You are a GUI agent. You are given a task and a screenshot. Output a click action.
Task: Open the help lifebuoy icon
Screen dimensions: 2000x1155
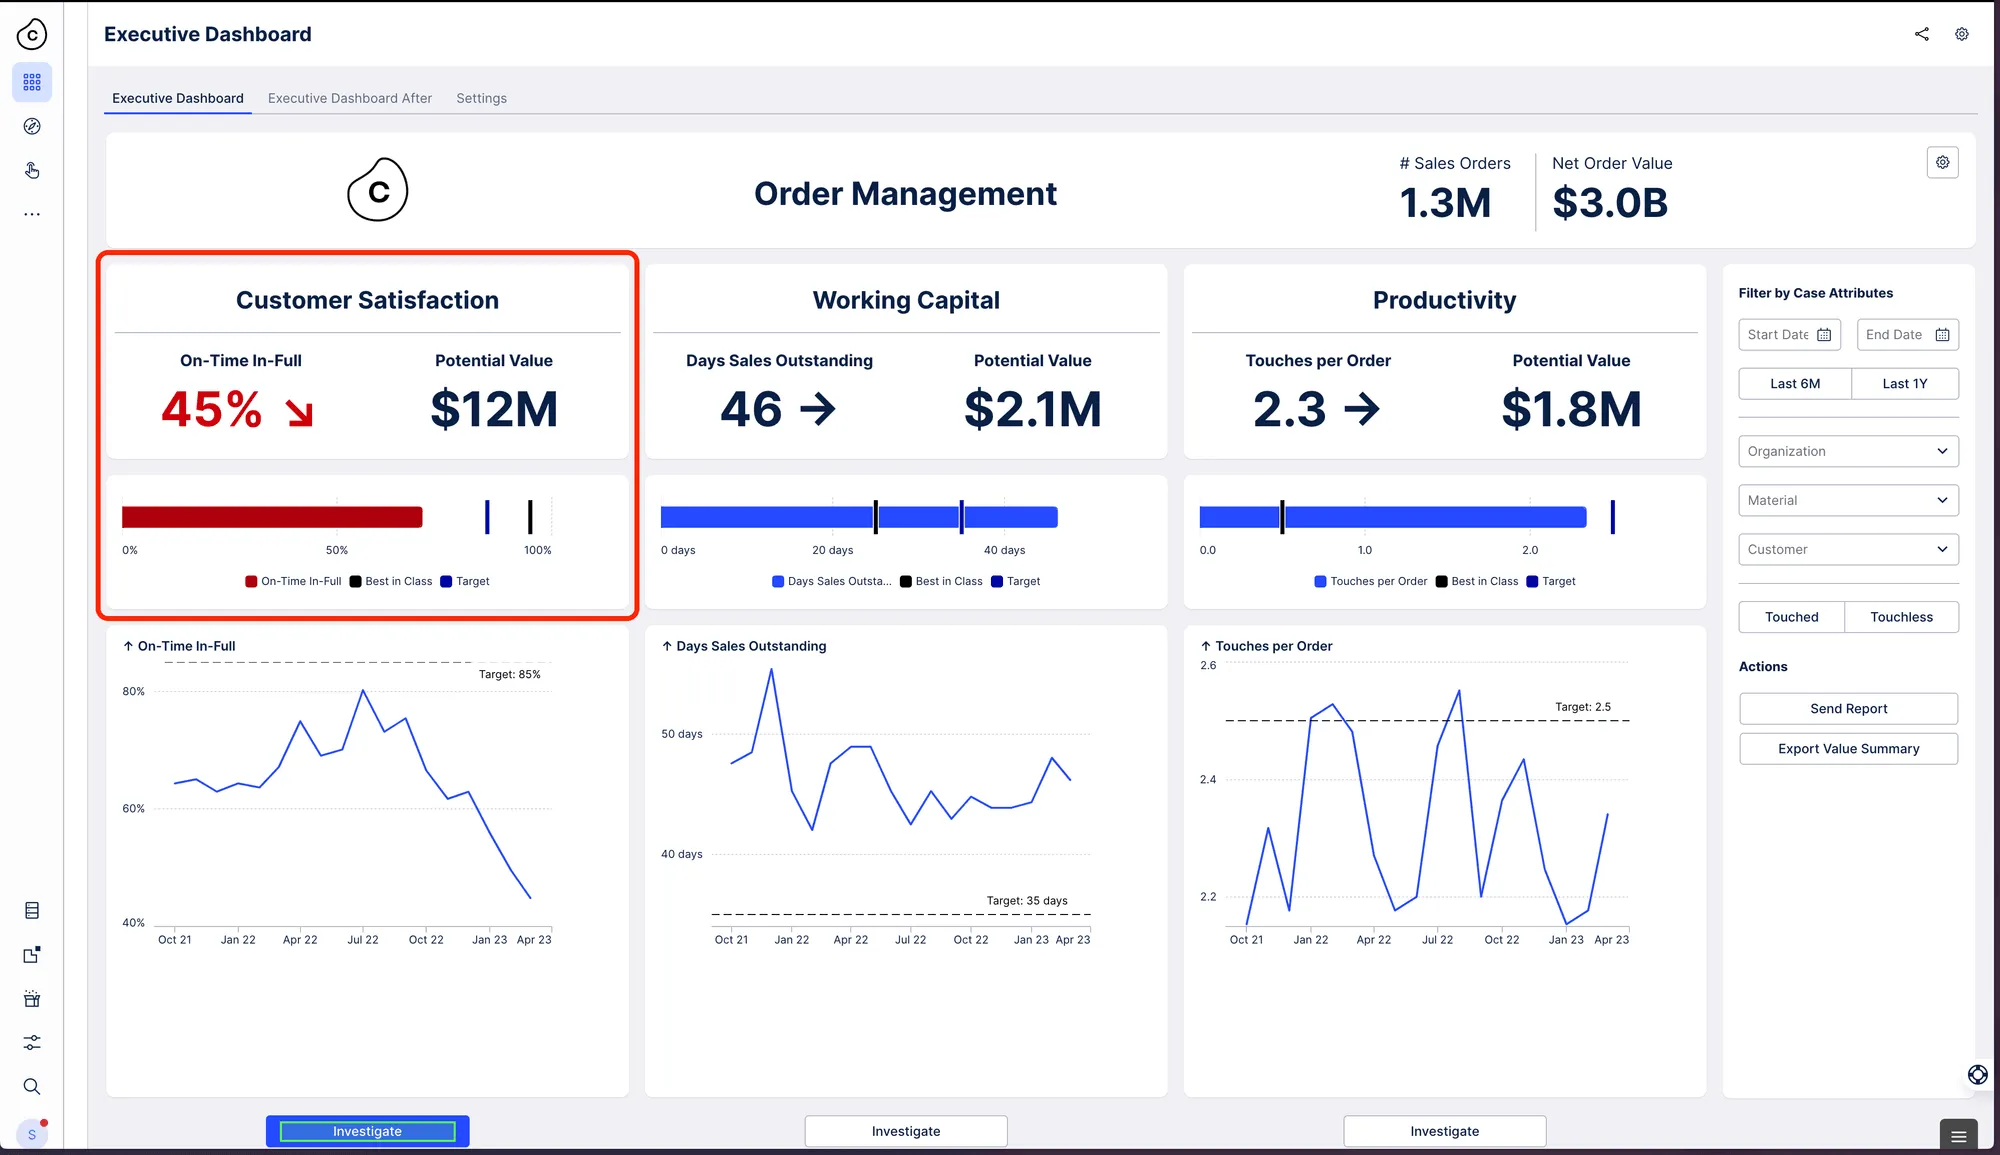point(1977,1074)
